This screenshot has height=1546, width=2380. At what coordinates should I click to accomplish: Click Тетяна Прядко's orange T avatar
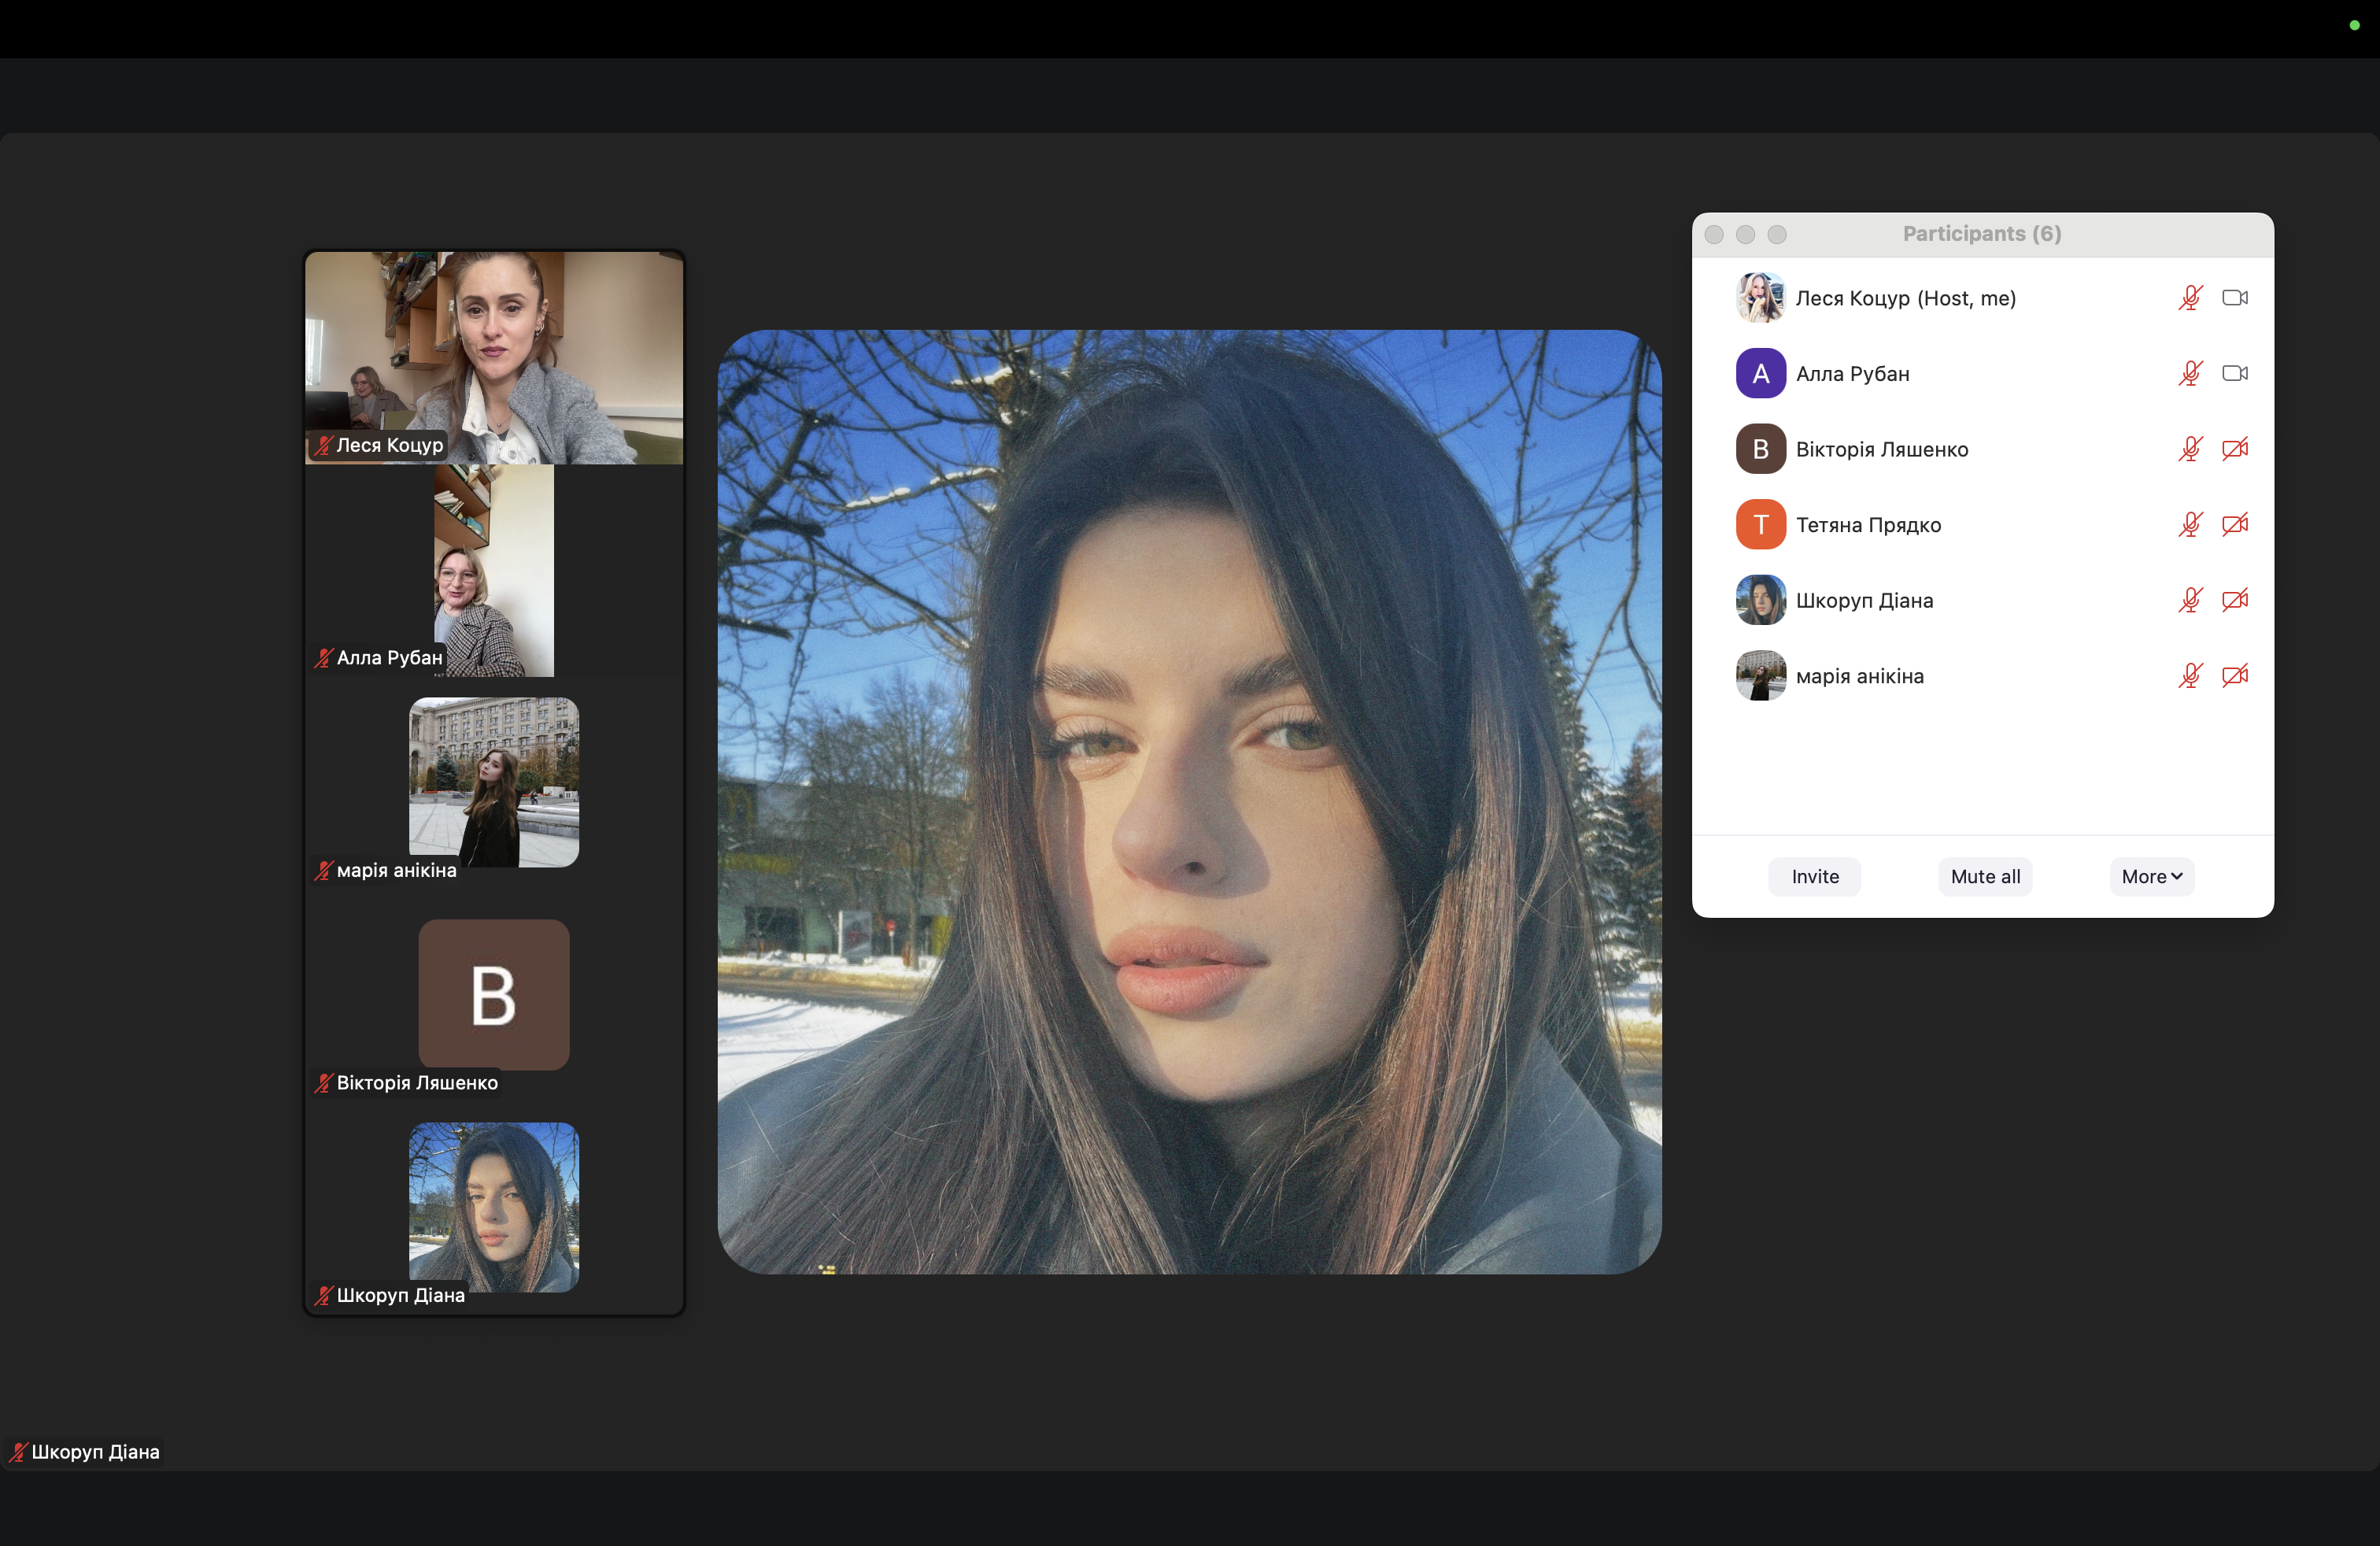tap(1760, 524)
